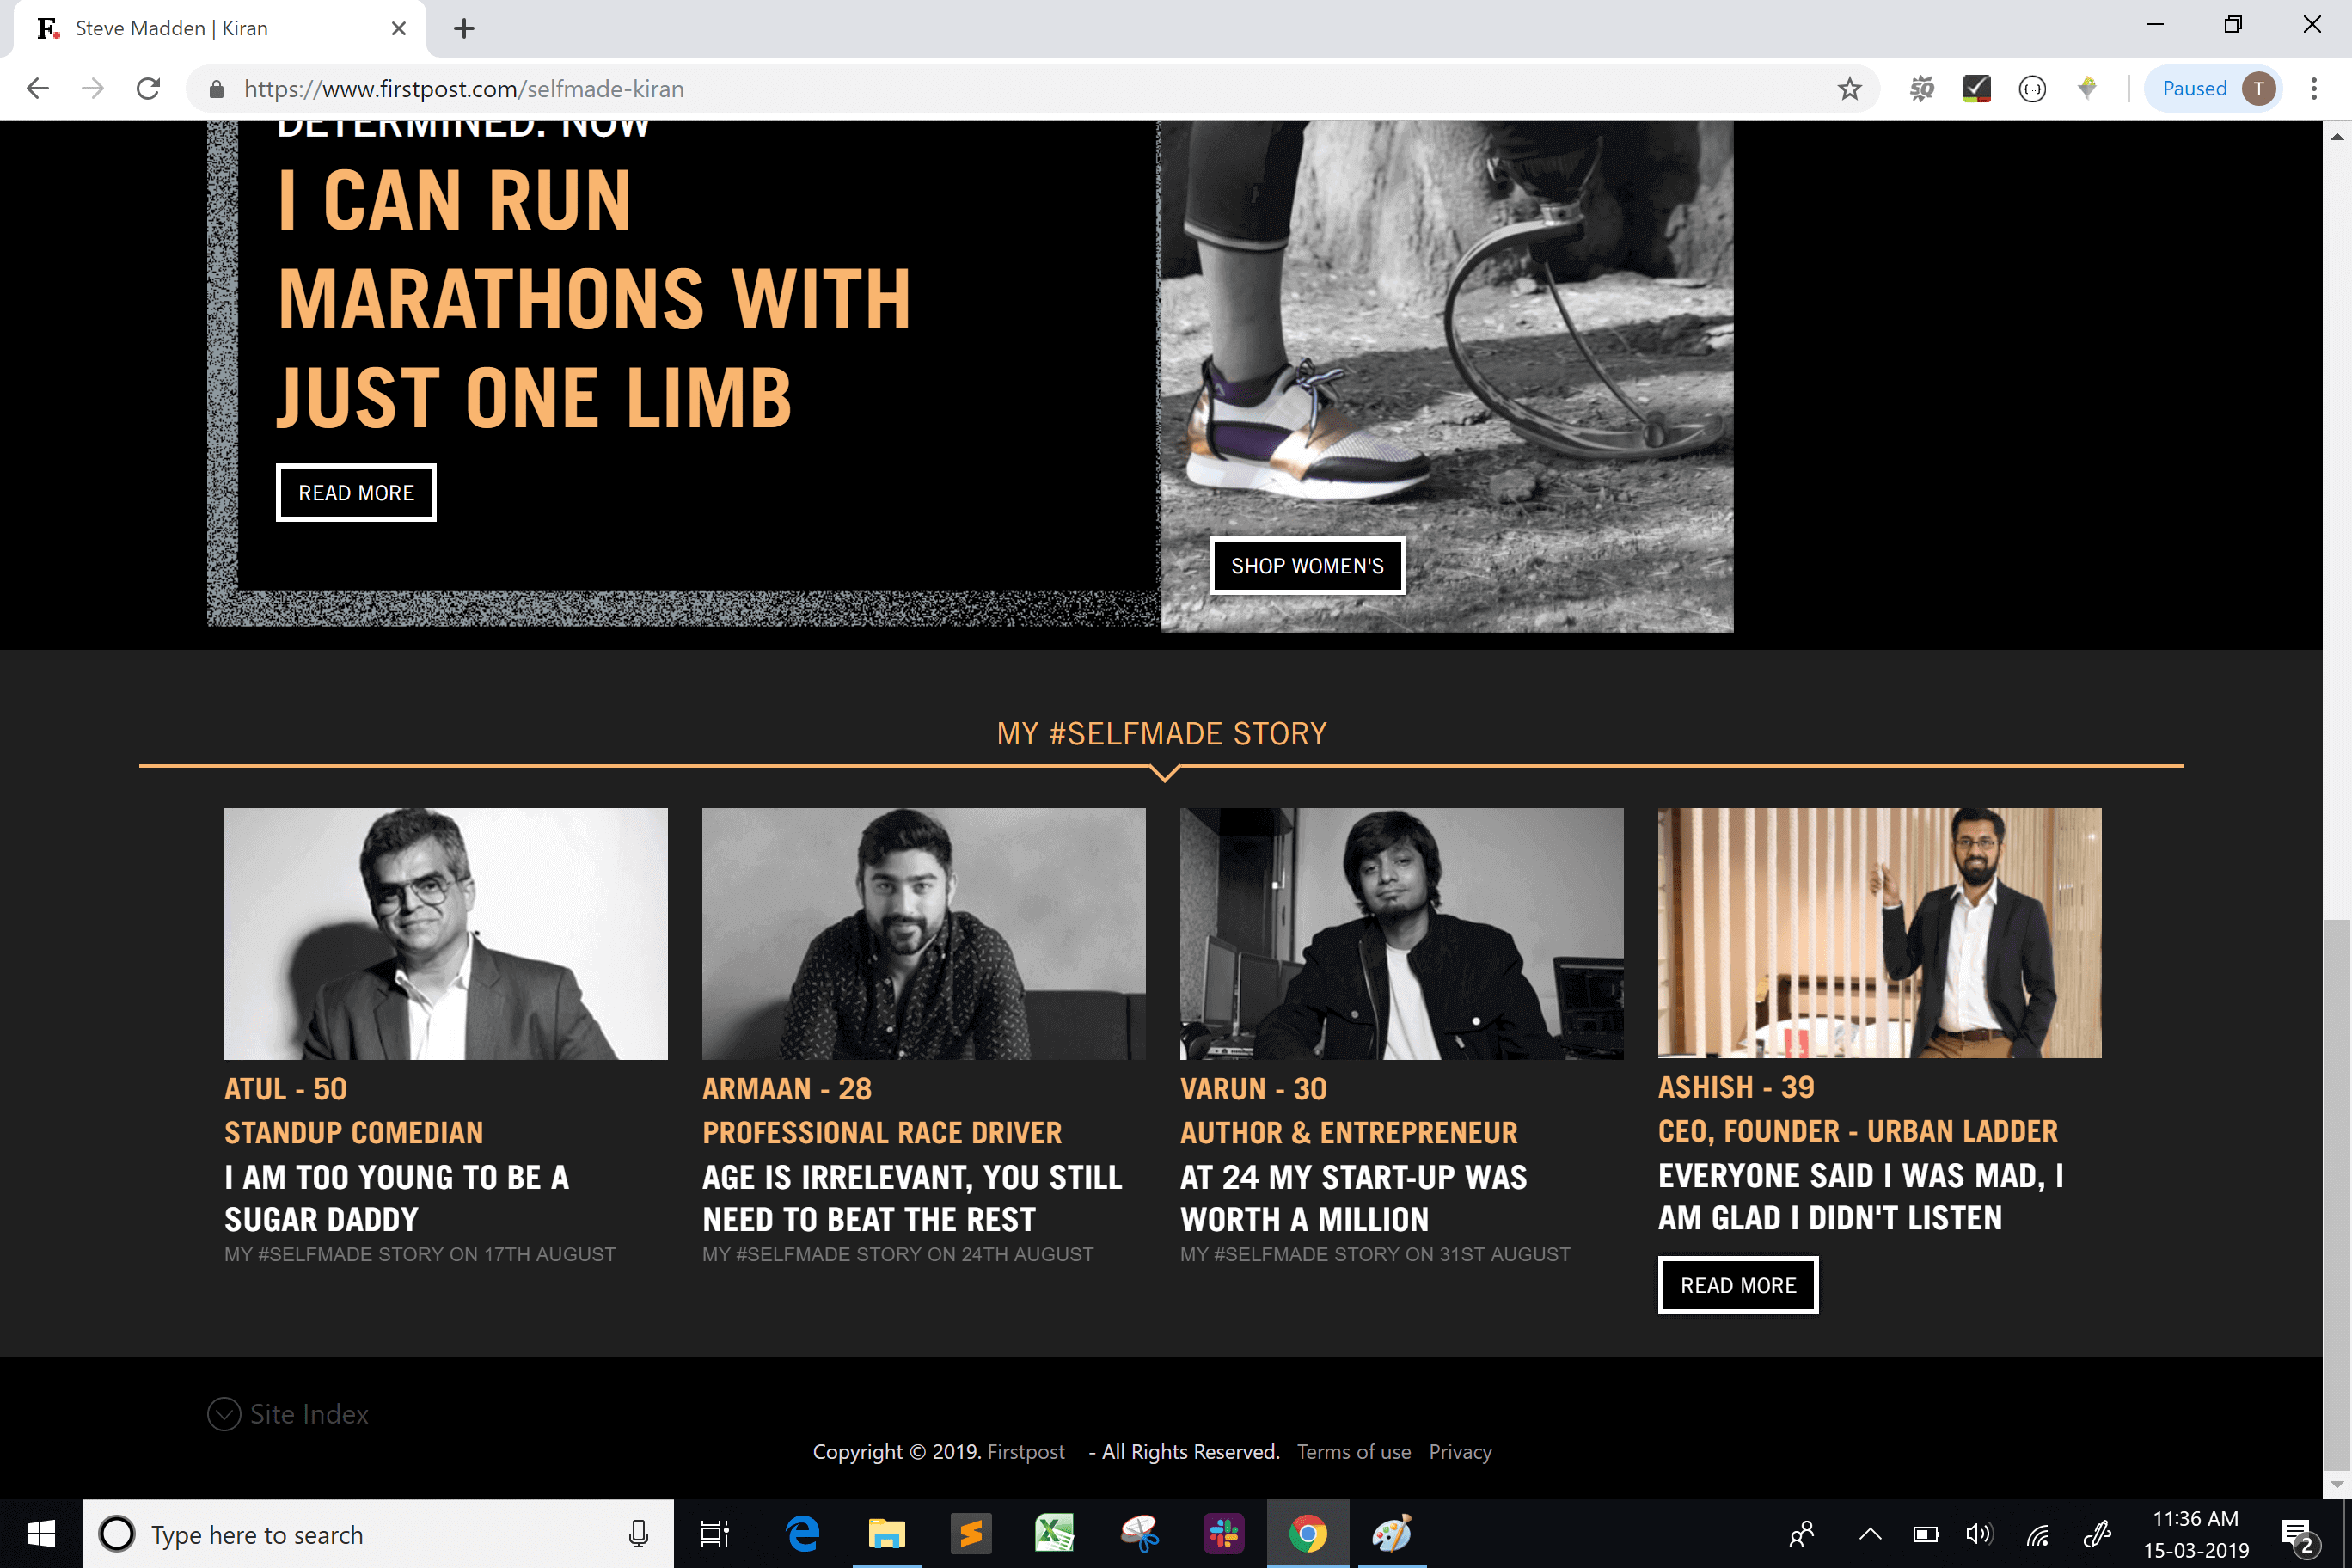2352x1568 pixels.
Task: Open the Firstpost footer link
Action: tap(1026, 1452)
